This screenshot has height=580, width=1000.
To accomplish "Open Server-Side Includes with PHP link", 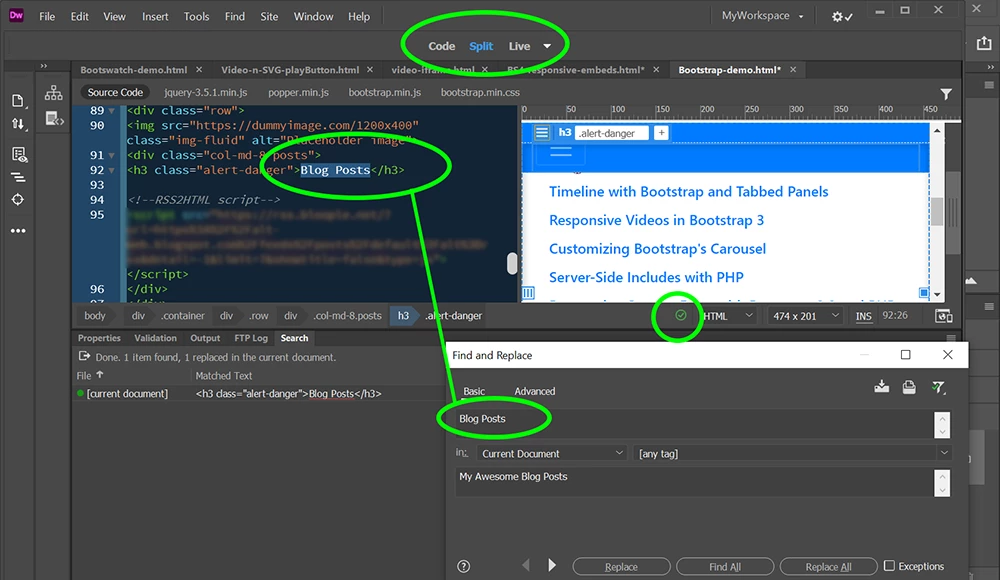I will [646, 277].
